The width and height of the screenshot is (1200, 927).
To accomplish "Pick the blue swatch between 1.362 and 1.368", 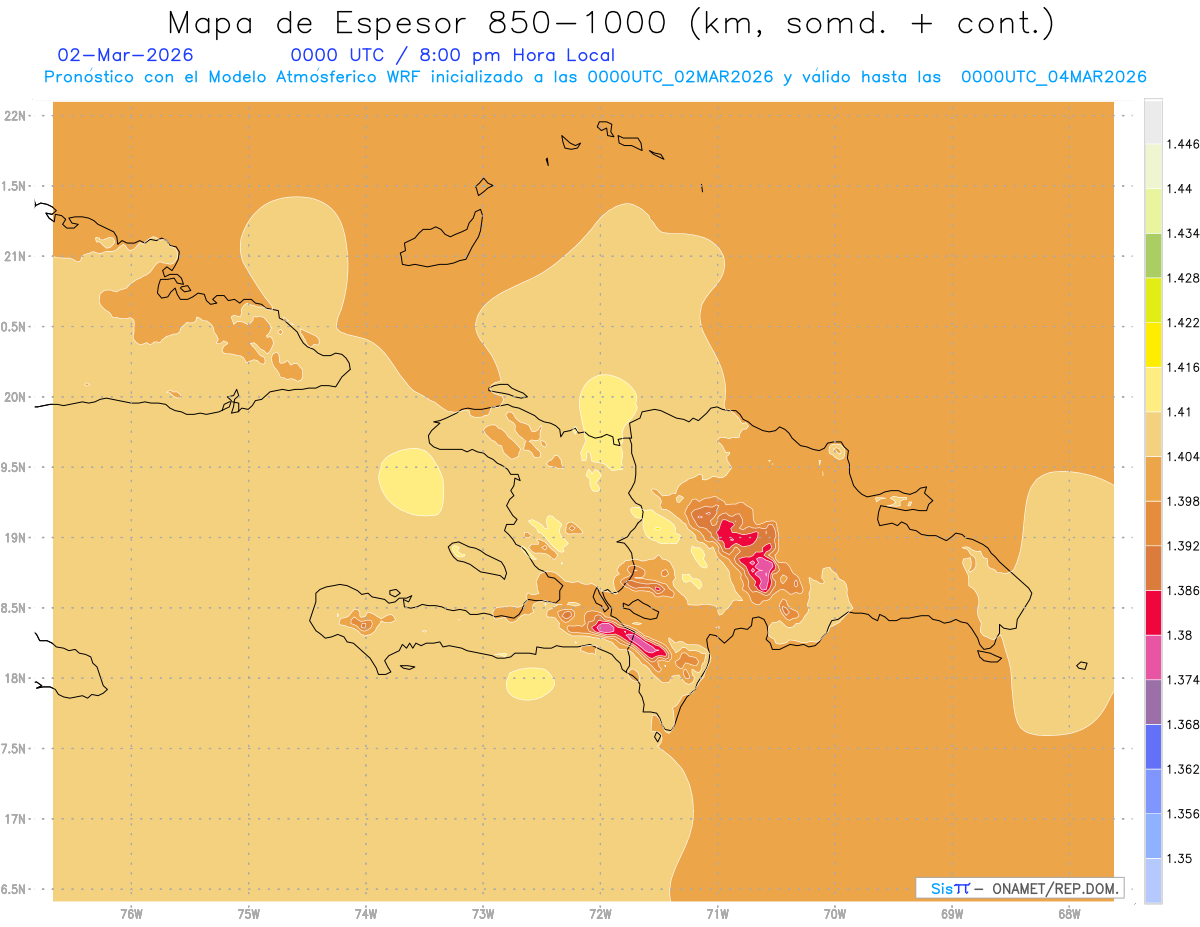I will pyautogui.click(x=1153, y=746).
